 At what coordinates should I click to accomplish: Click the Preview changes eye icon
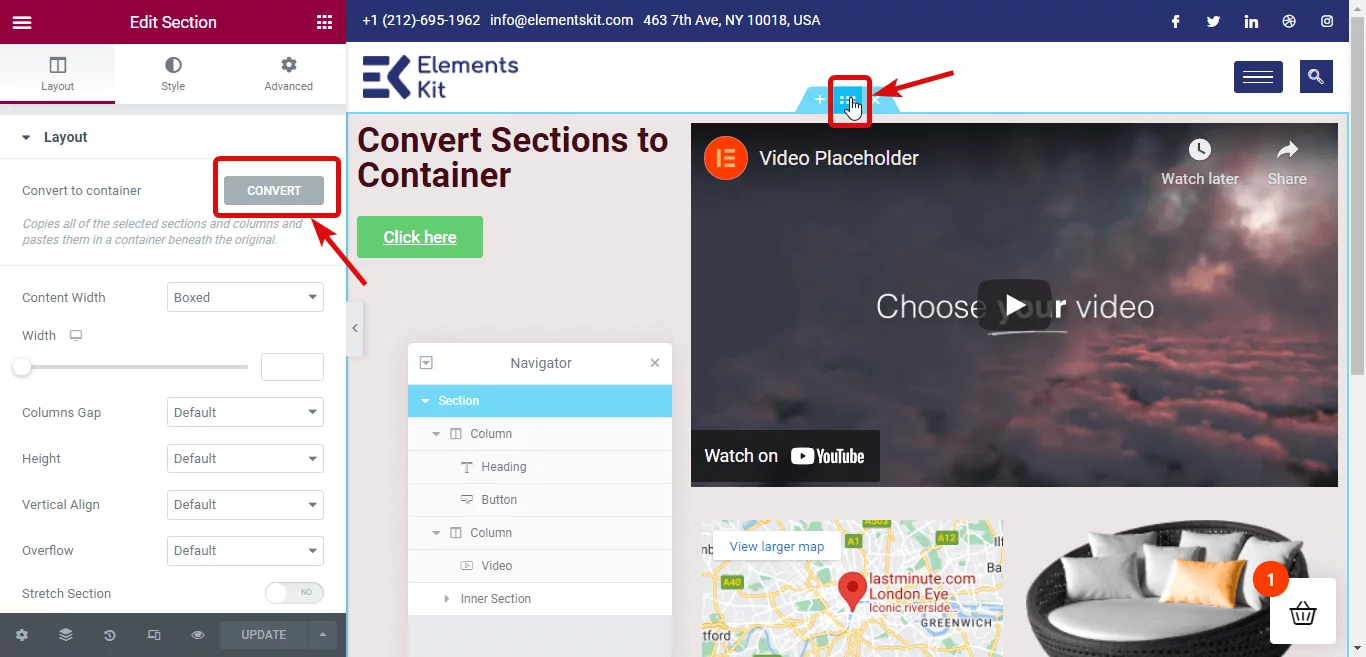pos(198,635)
